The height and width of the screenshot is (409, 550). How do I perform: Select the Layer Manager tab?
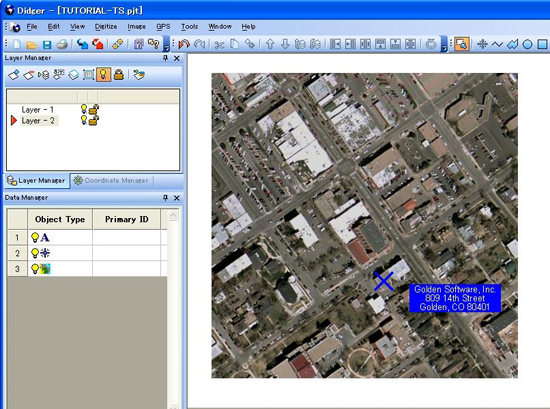pyautogui.click(x=37, y=181)
